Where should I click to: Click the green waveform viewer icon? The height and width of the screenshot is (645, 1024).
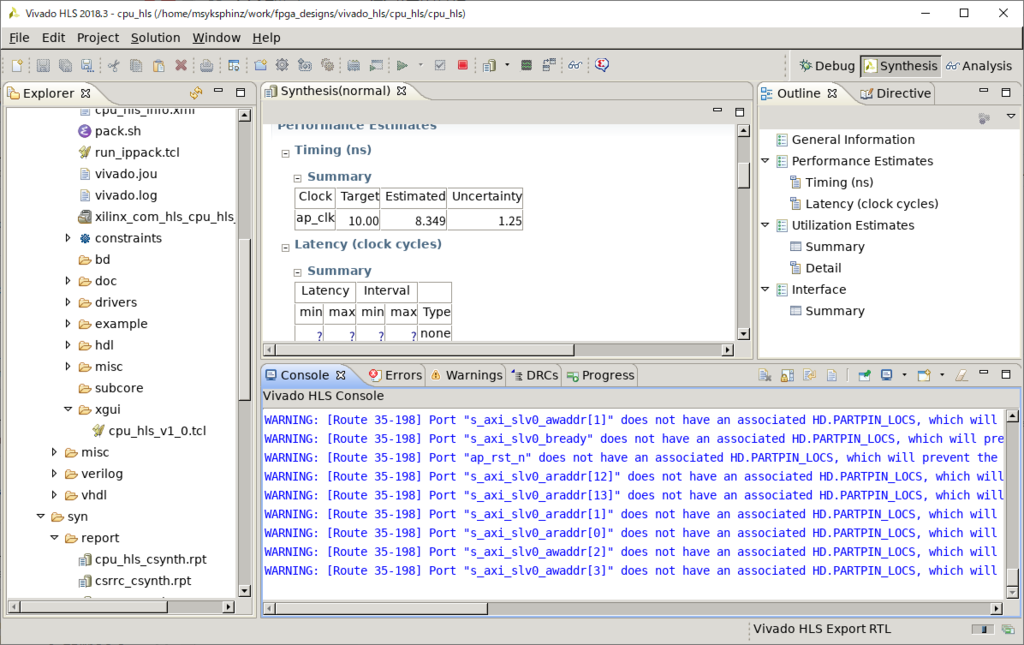(526, 65)
